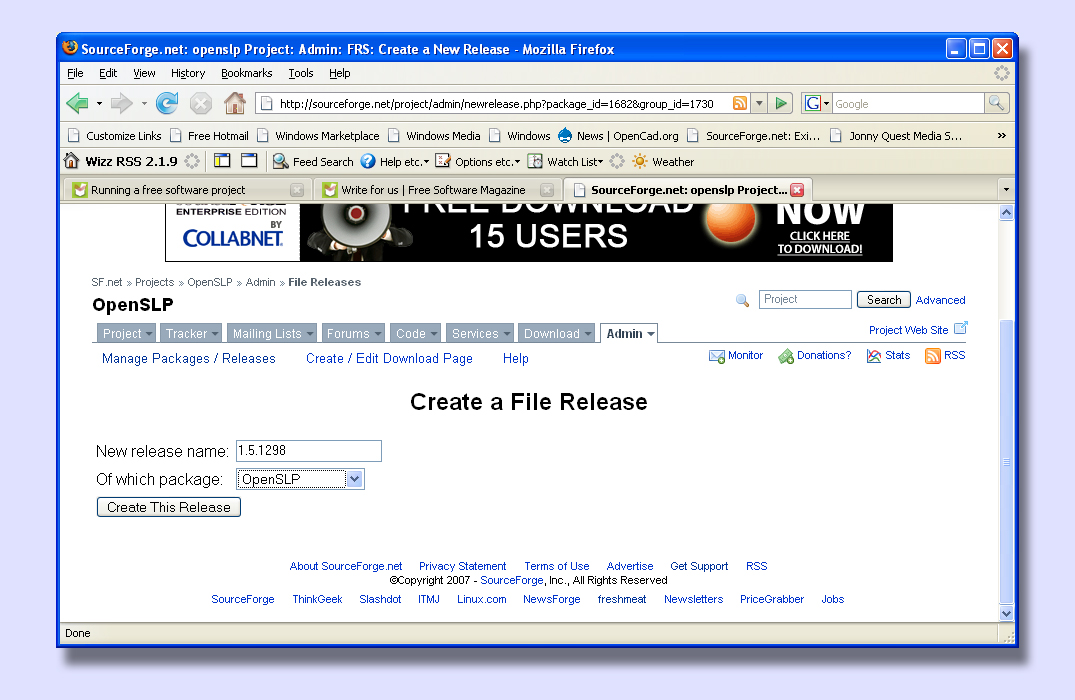Open the Tracker navigation tab
The image size is (1075, 700).
(x=191, y=333)
